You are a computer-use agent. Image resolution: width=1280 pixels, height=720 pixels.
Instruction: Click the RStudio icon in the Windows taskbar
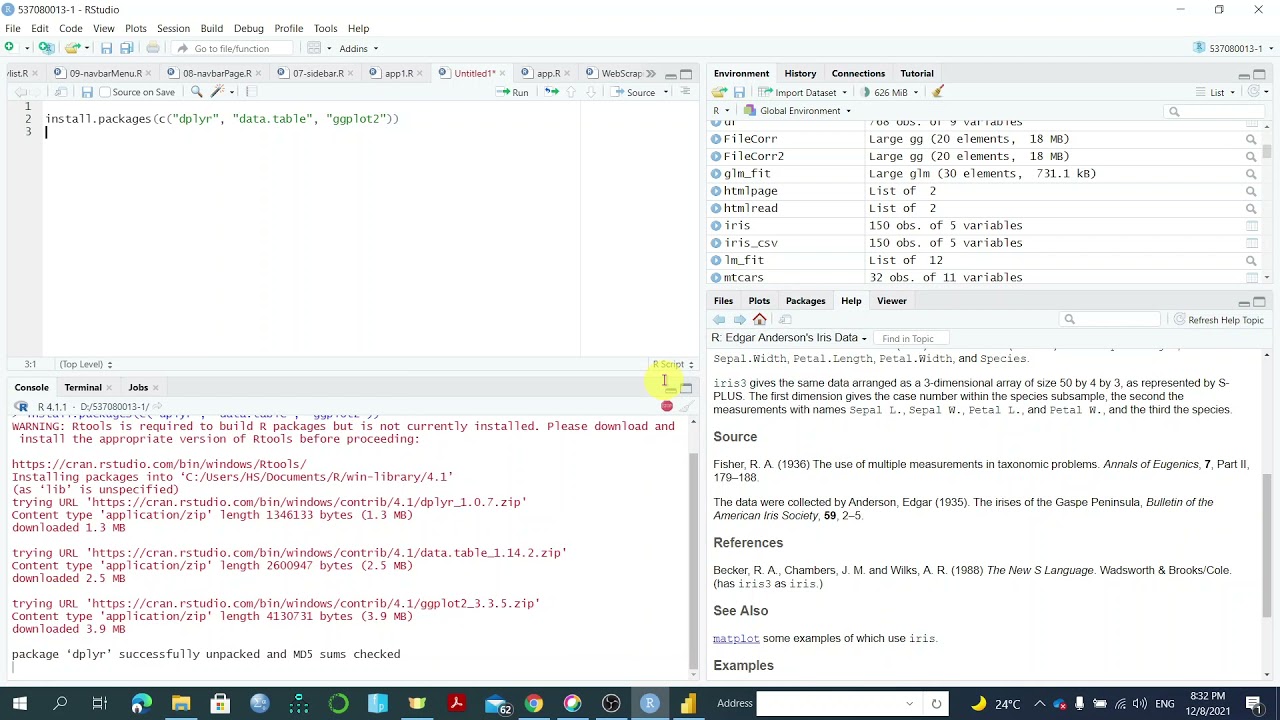649,704
